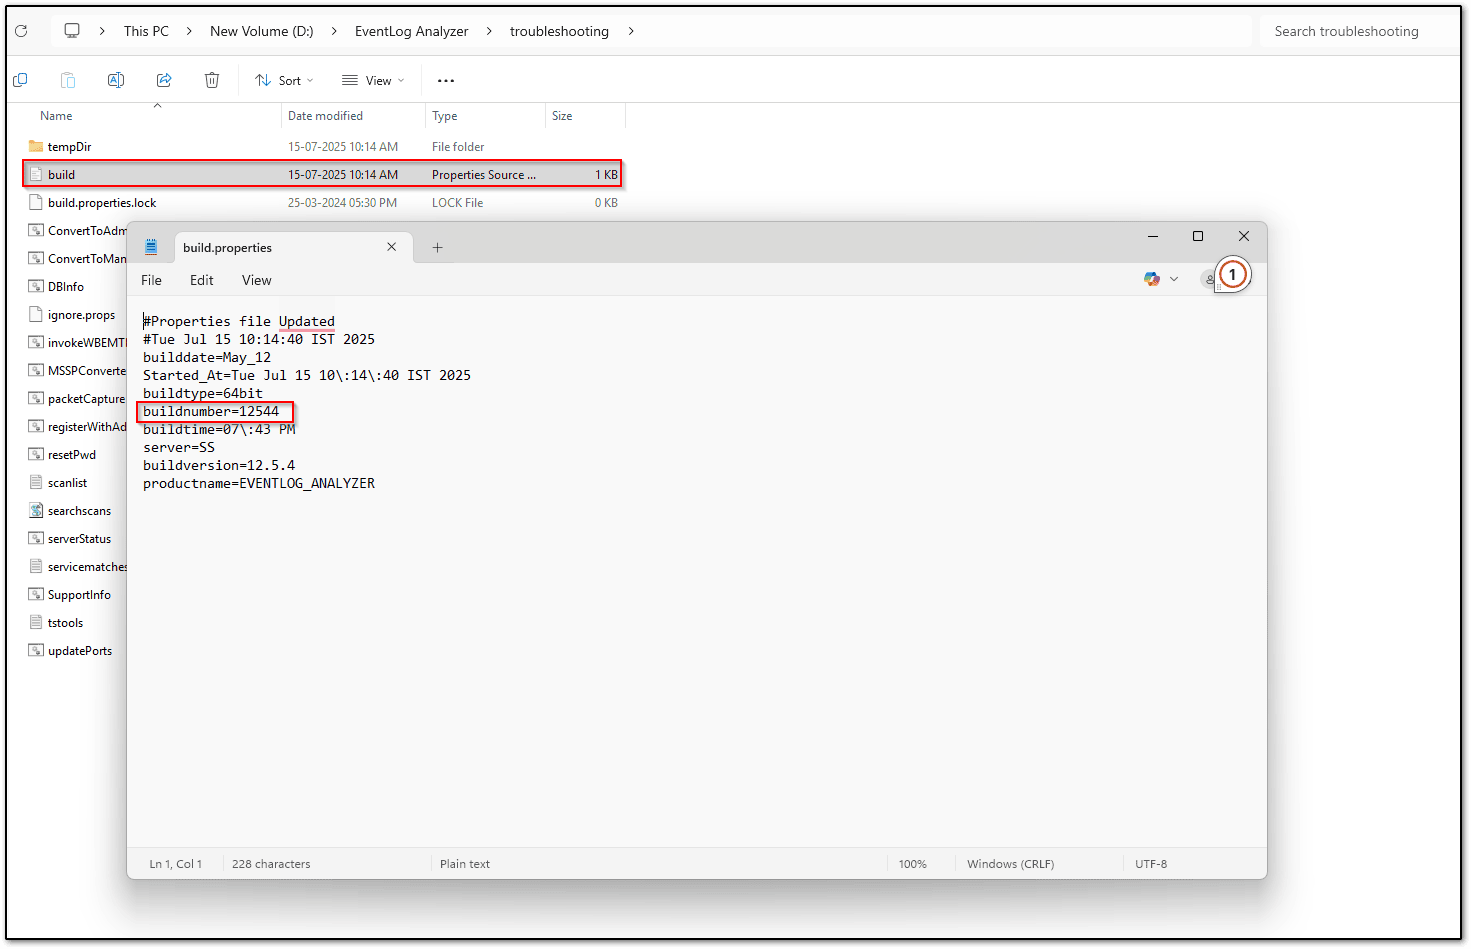The height and width of the screenshot is (949, 1471).
Task: Click the Delete trash icon in Explorer toolbar
Action: tap(212, 80)
